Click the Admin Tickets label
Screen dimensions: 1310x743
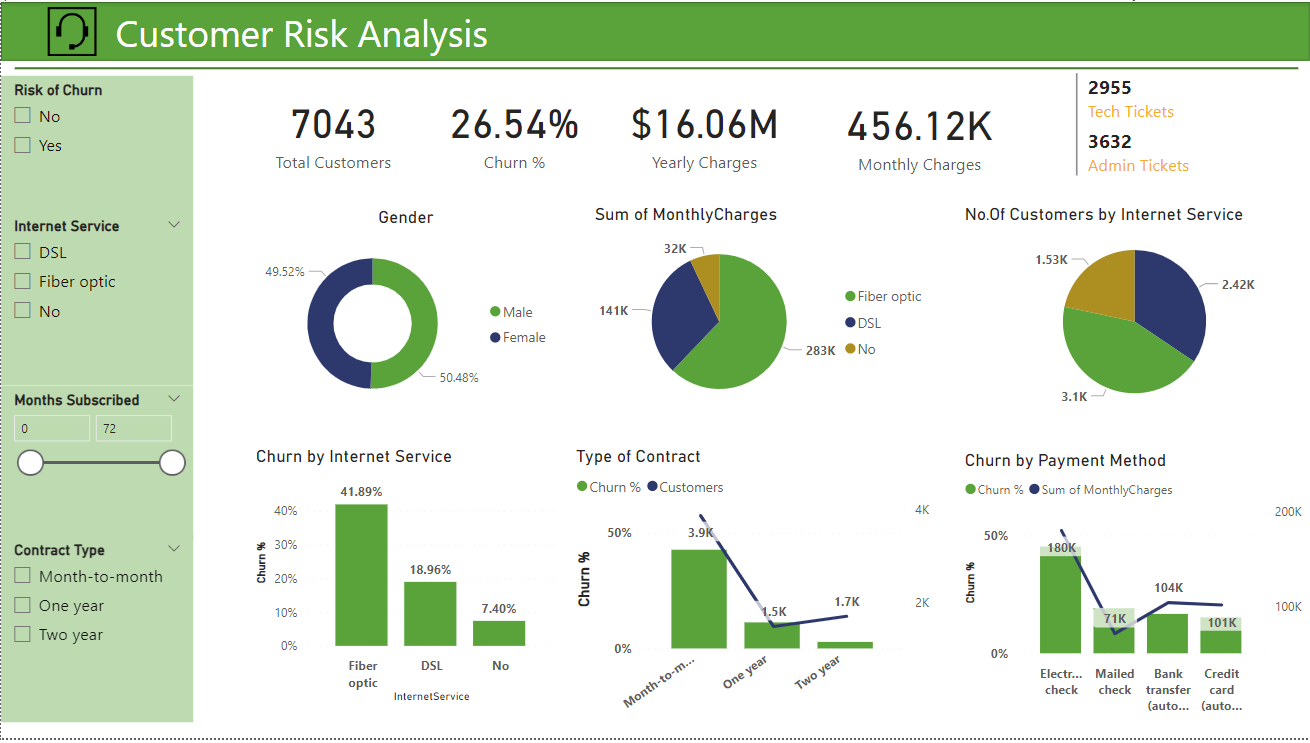1138,165
